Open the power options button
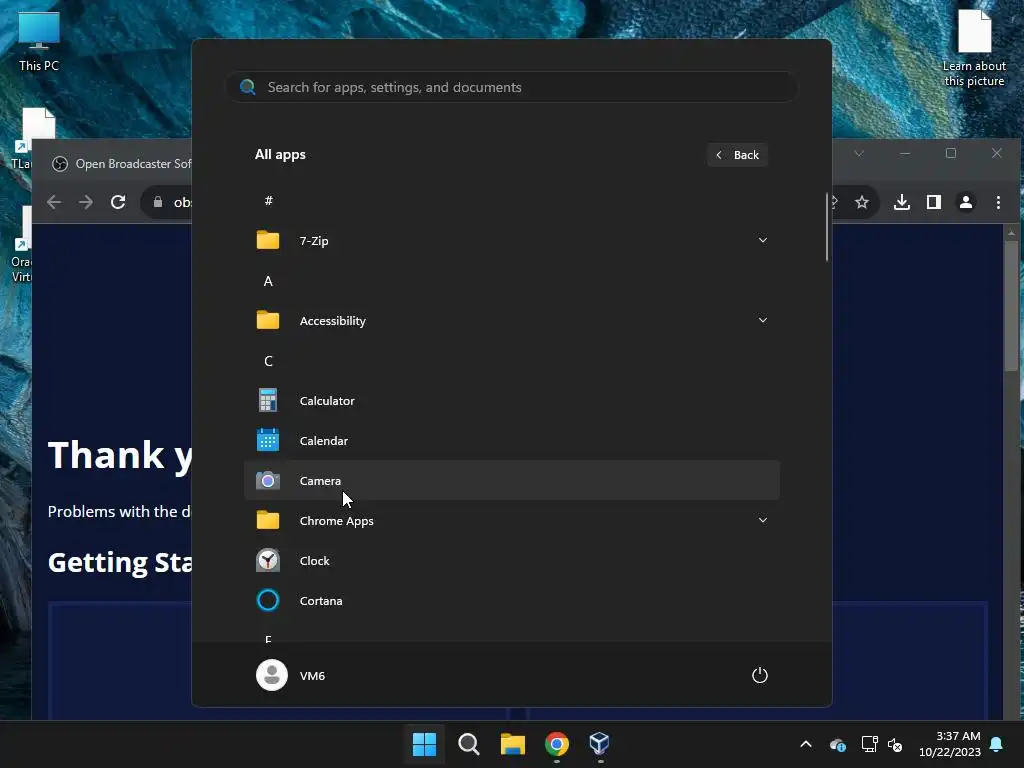 click(760, 675)
